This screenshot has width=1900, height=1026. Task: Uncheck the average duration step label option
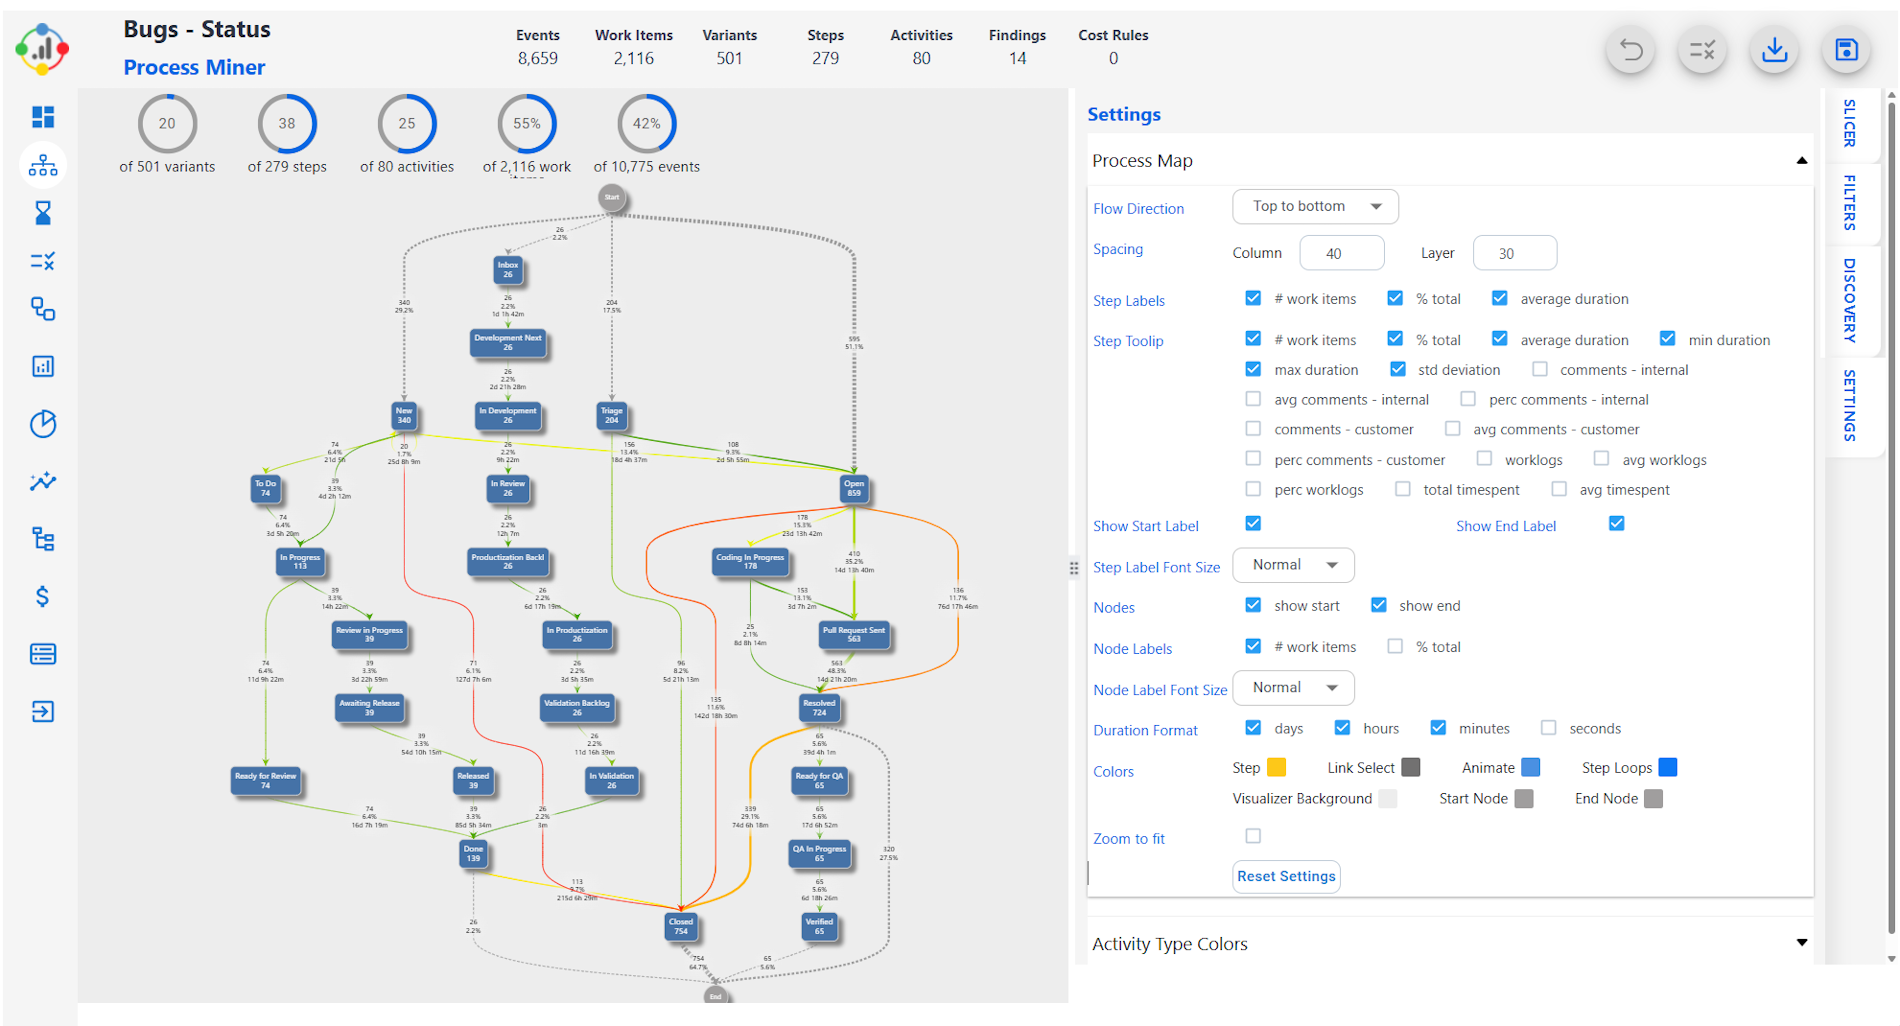tap(1499, 298)
